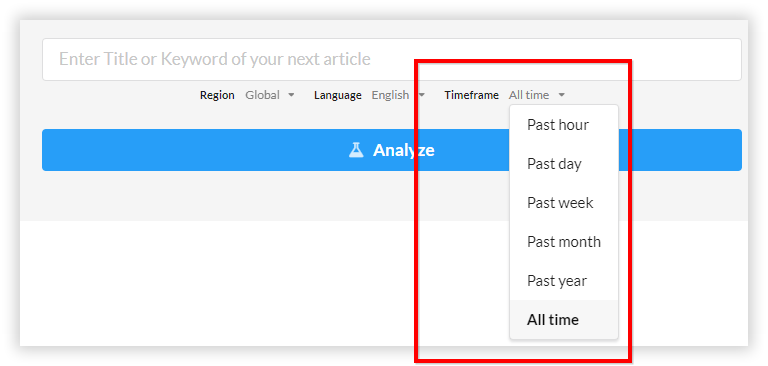Click the Language label

tap(338, 95)
